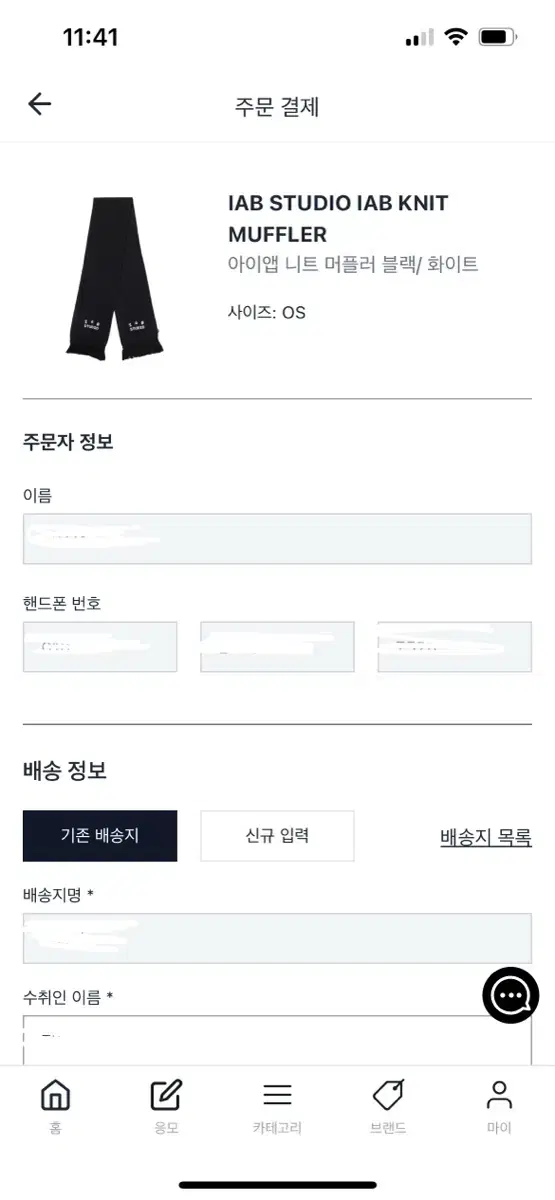
Task: Open the 브랜드 tag icon
Action: coord(388,1096)
